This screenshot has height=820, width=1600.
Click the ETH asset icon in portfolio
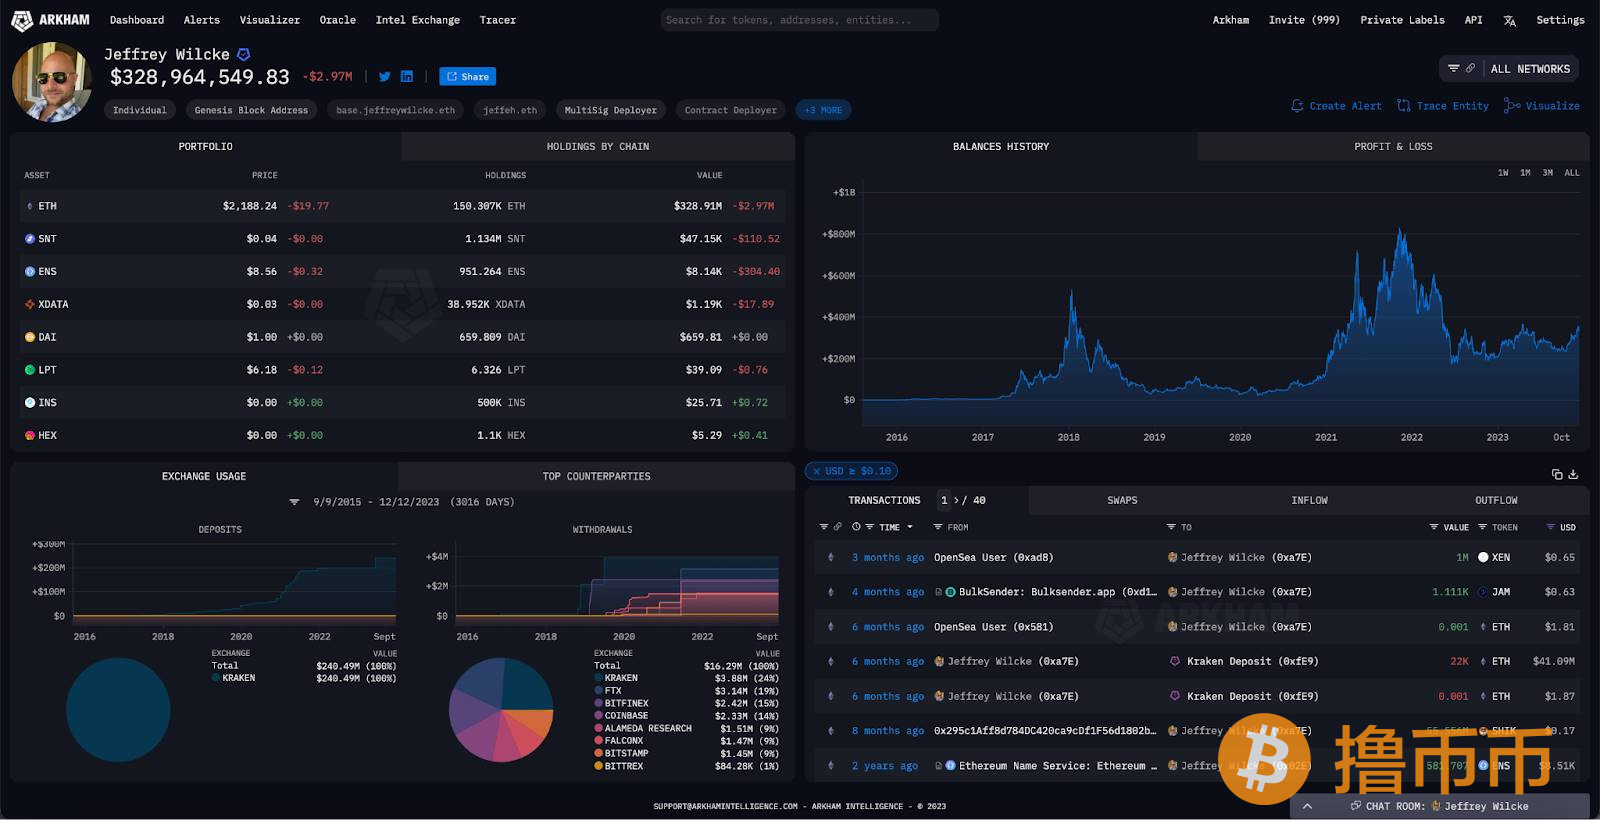(30, 206)
